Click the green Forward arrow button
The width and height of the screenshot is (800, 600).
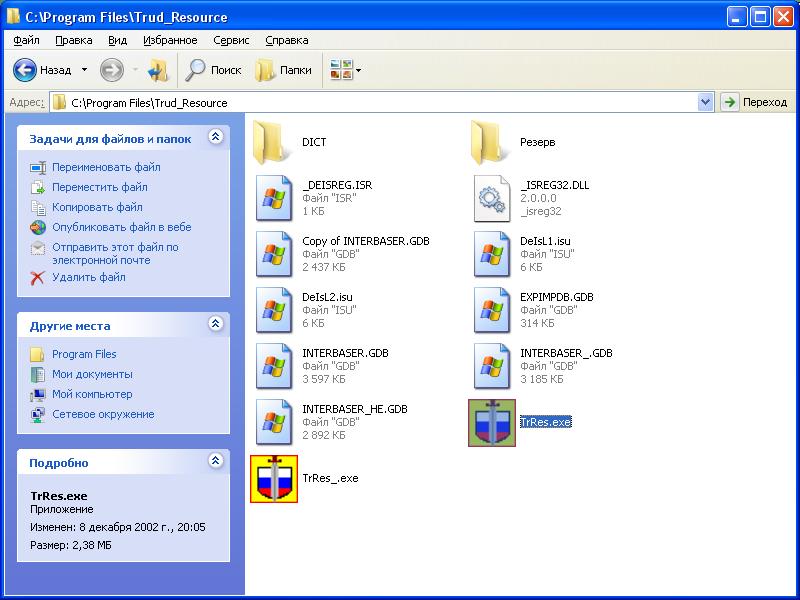pyautogui.click(x=112, y=70)
